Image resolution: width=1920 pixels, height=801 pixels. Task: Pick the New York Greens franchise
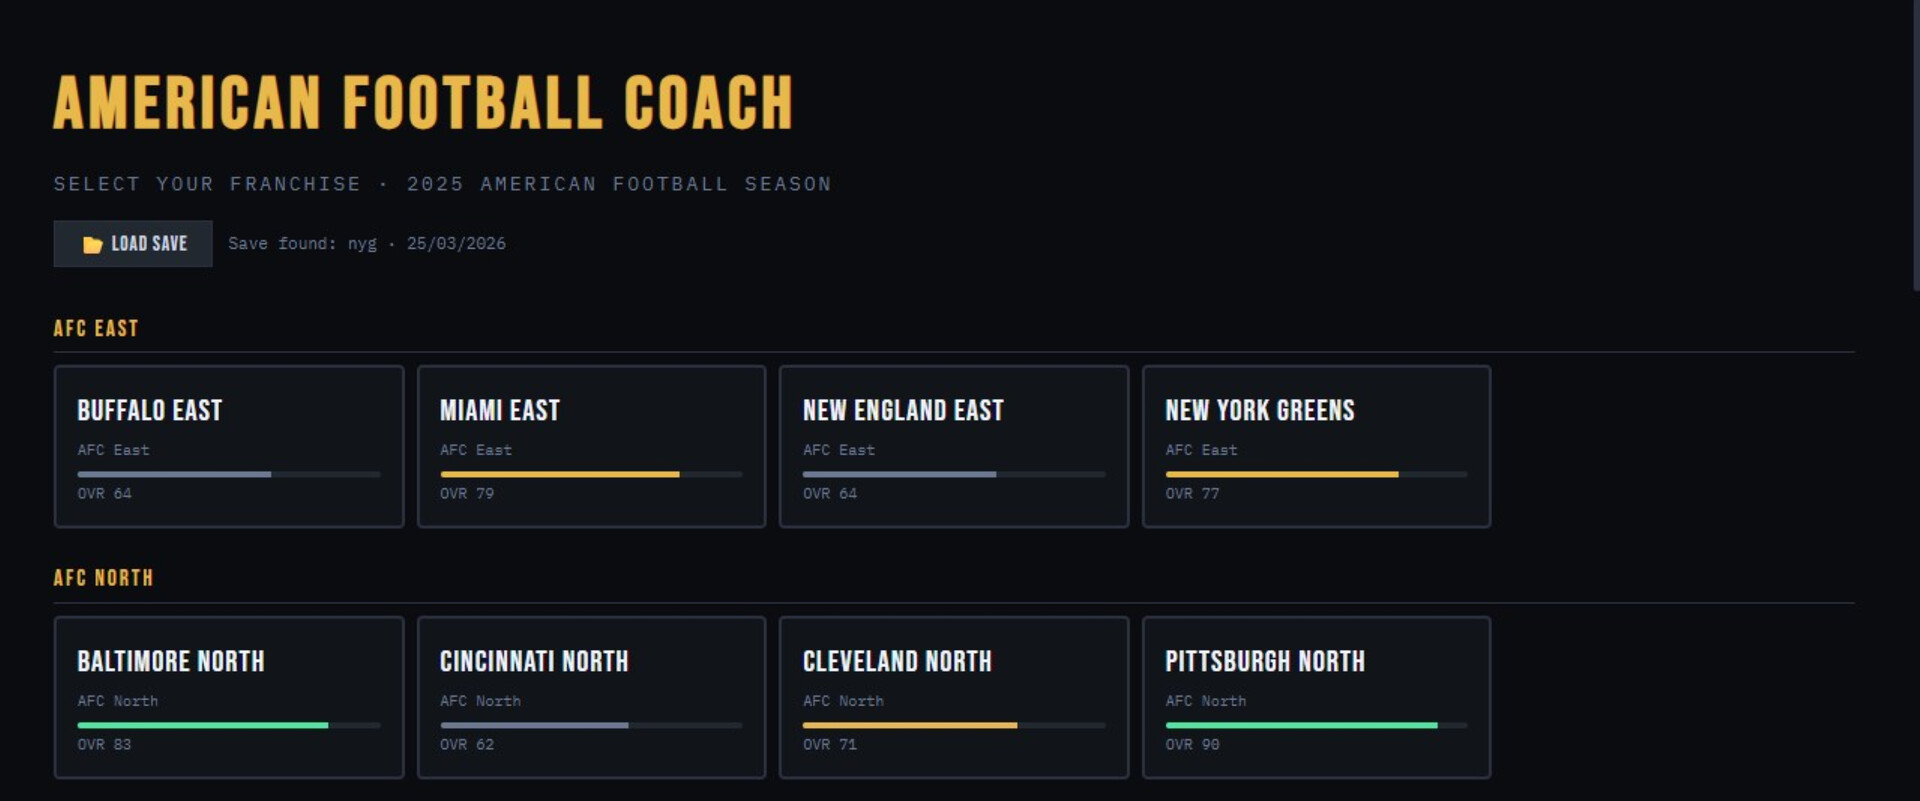[1316, 446]
